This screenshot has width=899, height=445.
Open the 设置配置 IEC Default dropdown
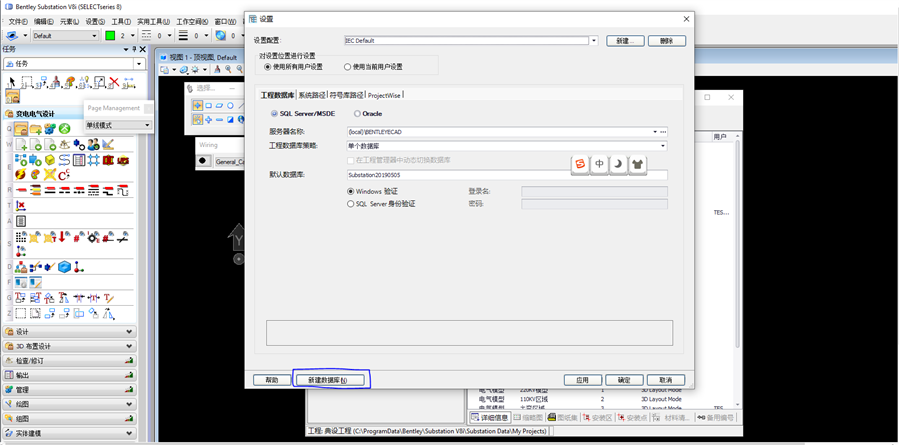tap(594, 41)
